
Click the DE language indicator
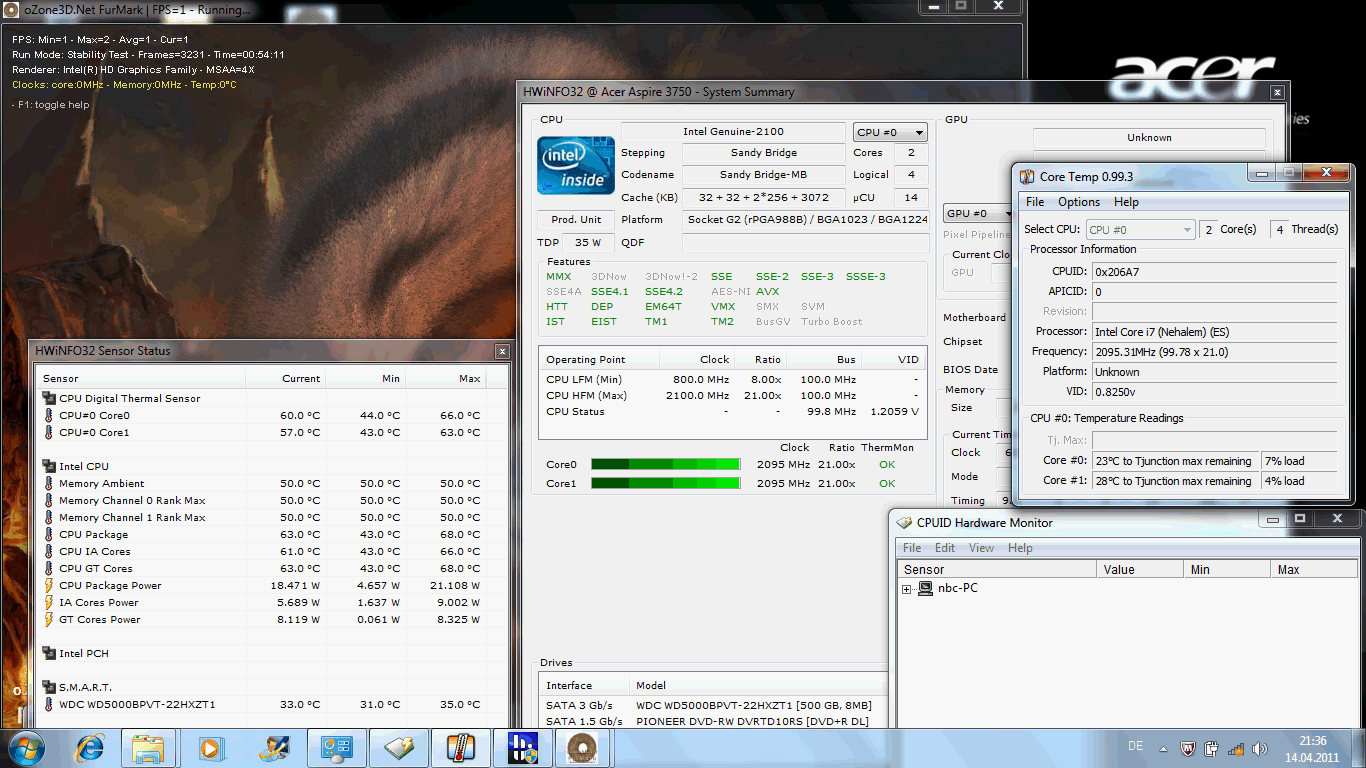(x=1135, y=747)
